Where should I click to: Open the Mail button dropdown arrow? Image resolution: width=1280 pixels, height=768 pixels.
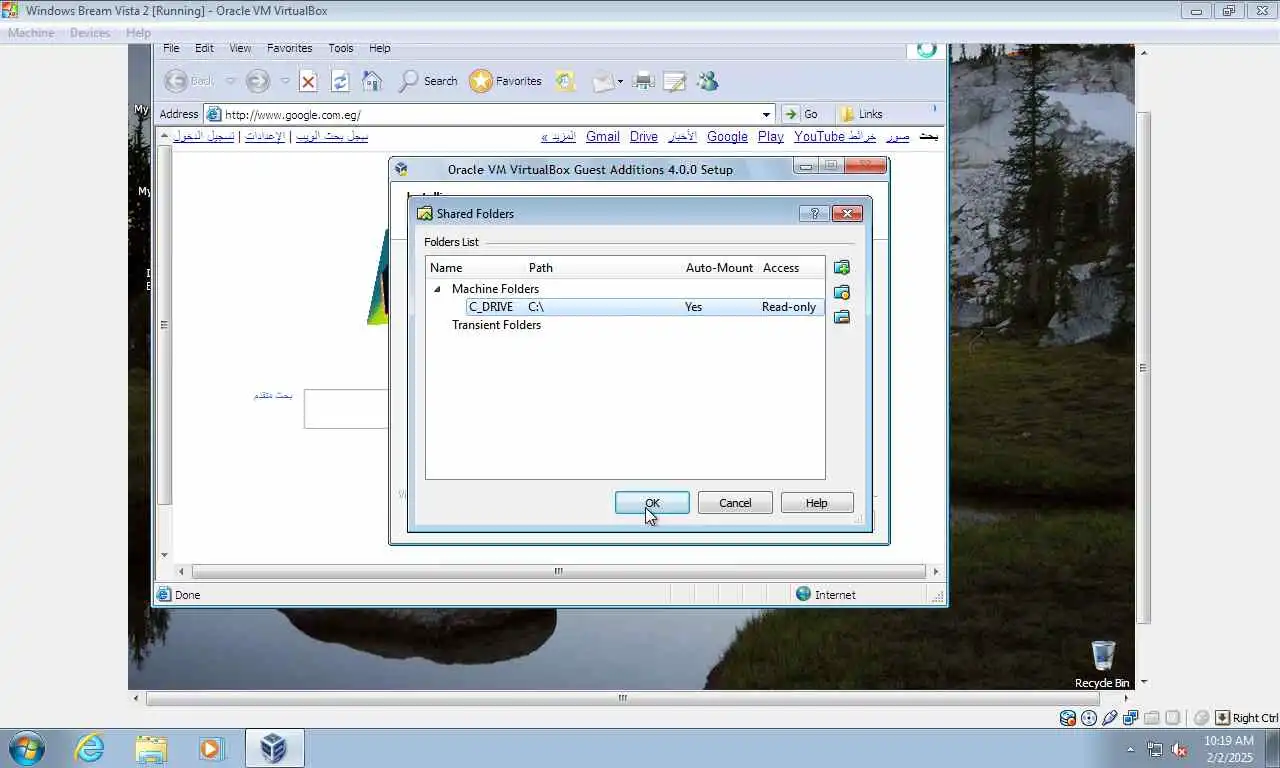tap(621, 81)
